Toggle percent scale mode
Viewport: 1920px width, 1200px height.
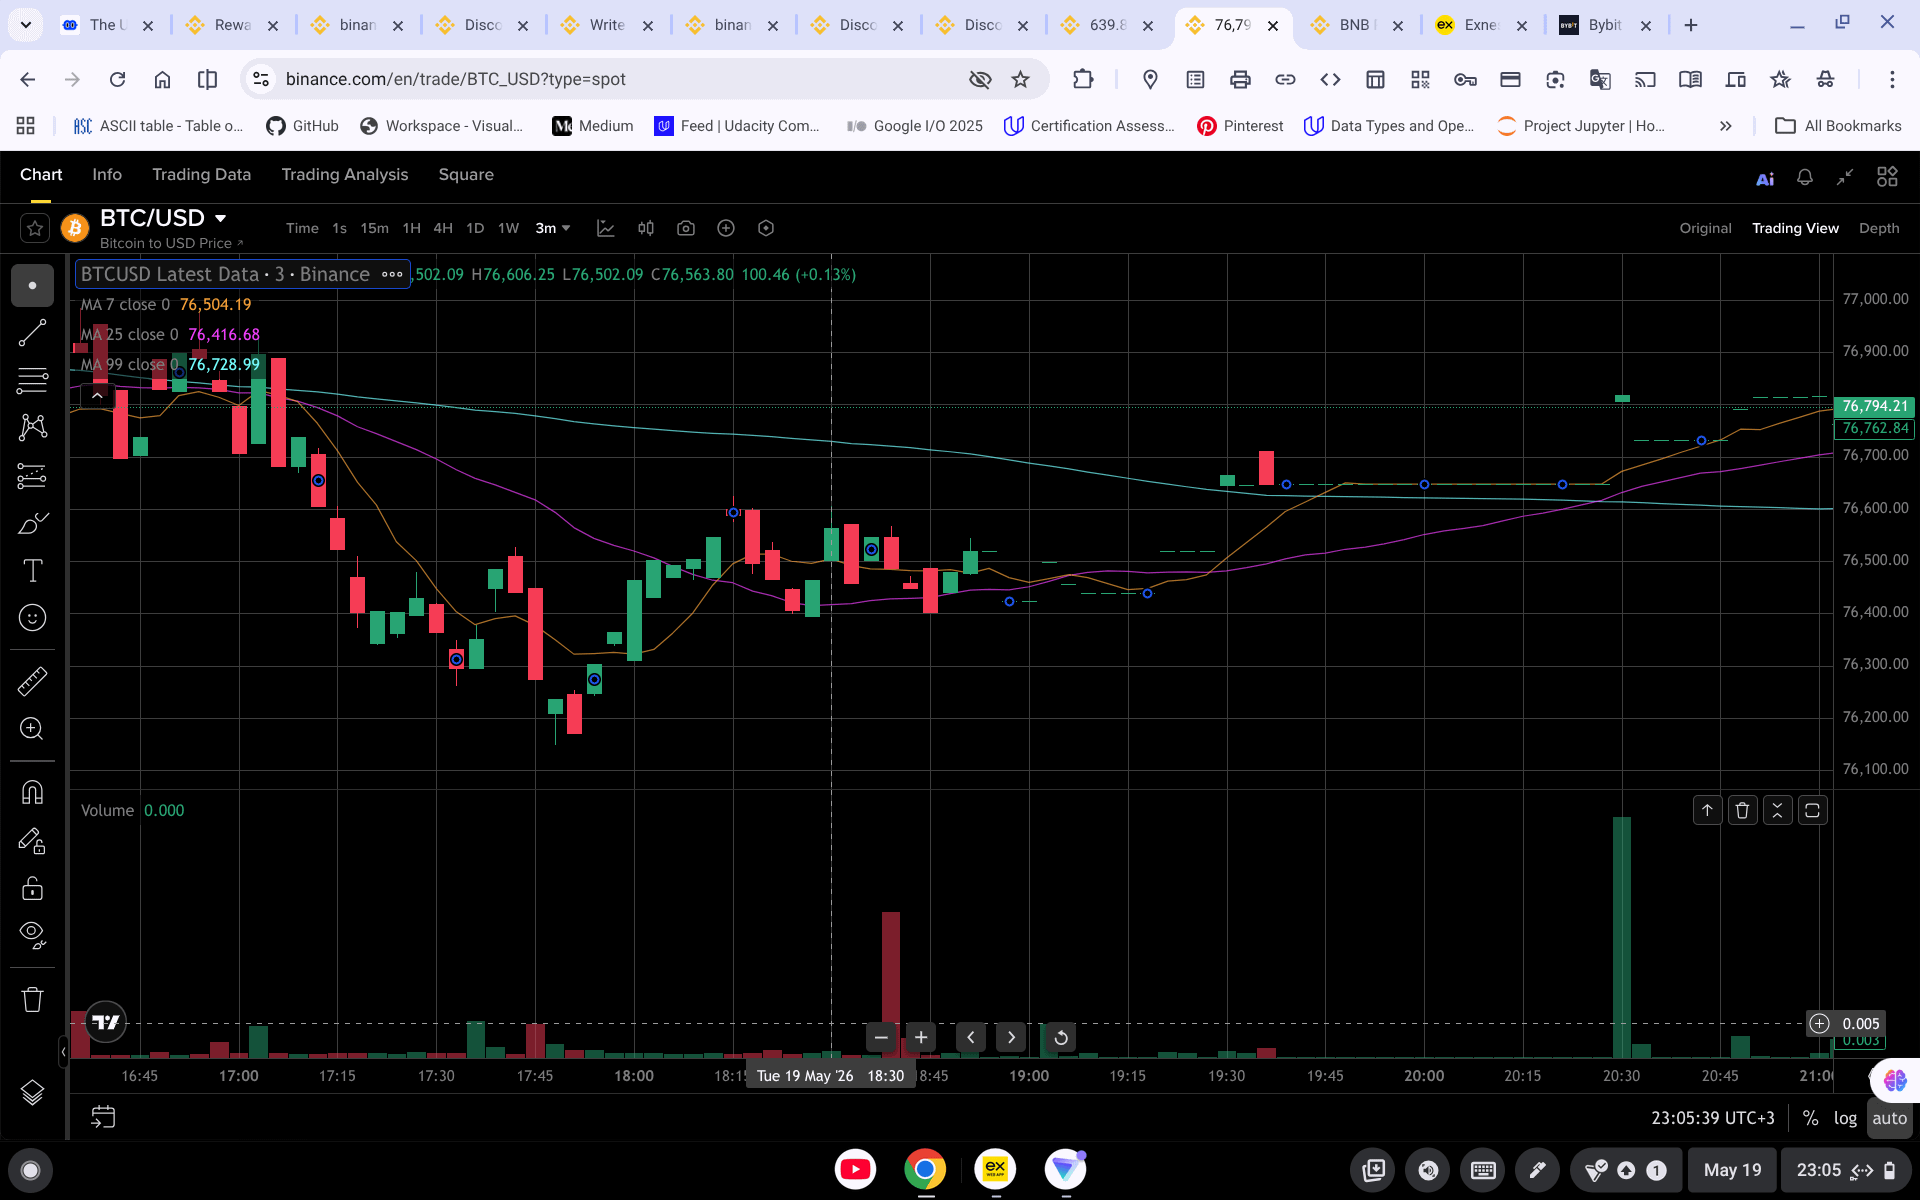[x=1810, y=1118]
